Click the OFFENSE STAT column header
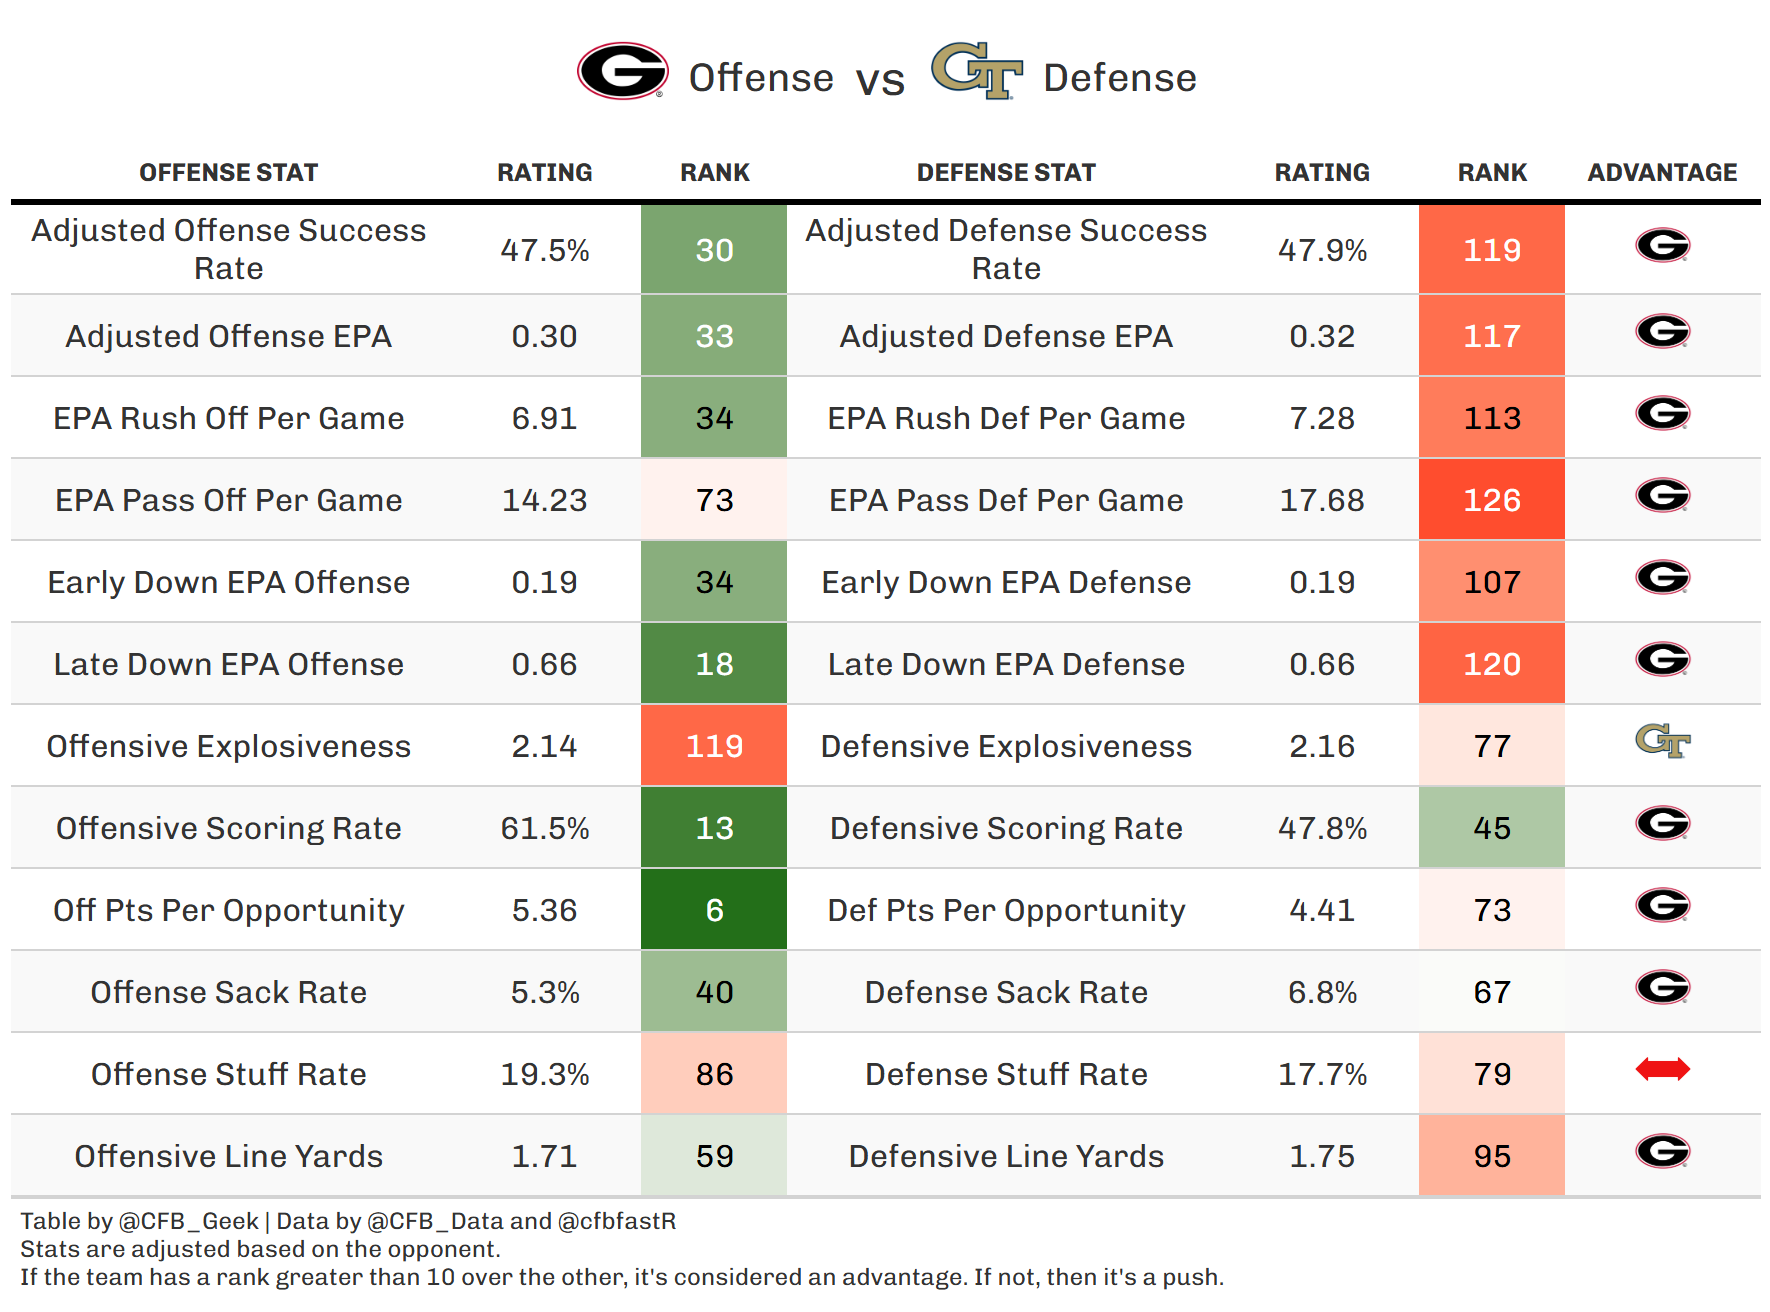The image size is (1770, 1312). (x=228, y=173)
